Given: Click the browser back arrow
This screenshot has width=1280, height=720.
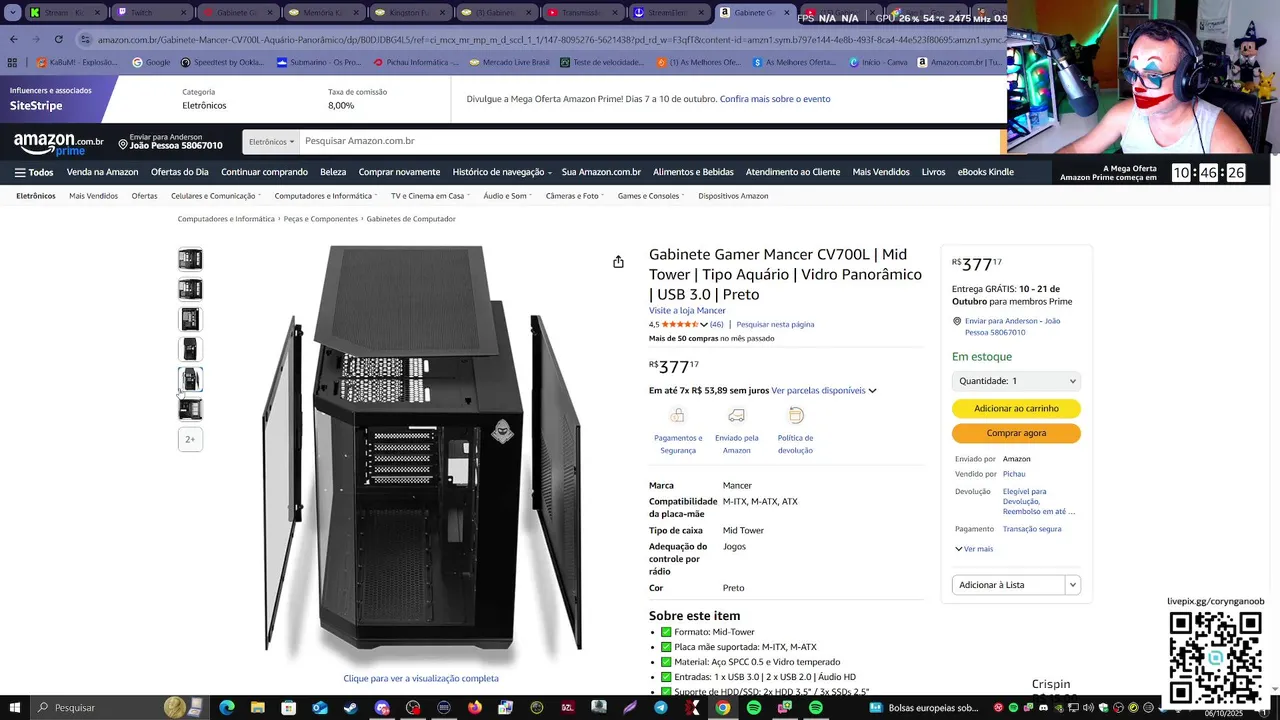Looking at the screenshot, I should pos(13,39).
